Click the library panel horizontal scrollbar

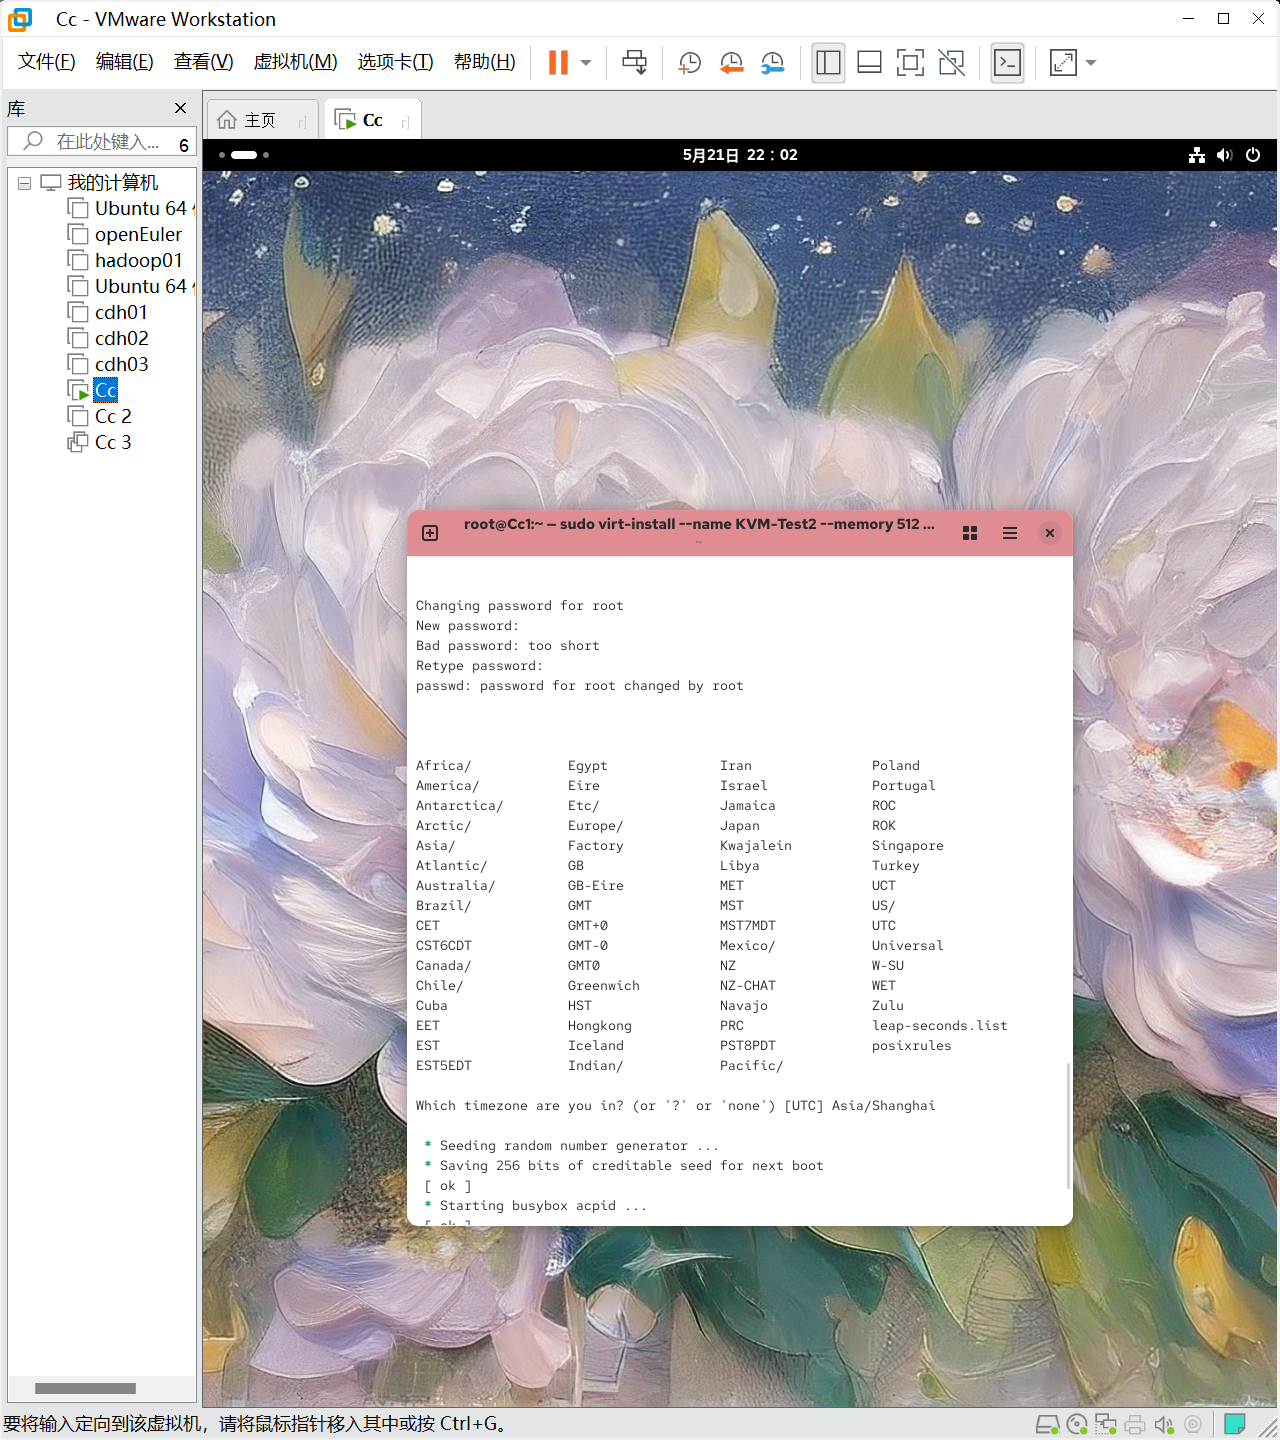[x=85, y=1388]
